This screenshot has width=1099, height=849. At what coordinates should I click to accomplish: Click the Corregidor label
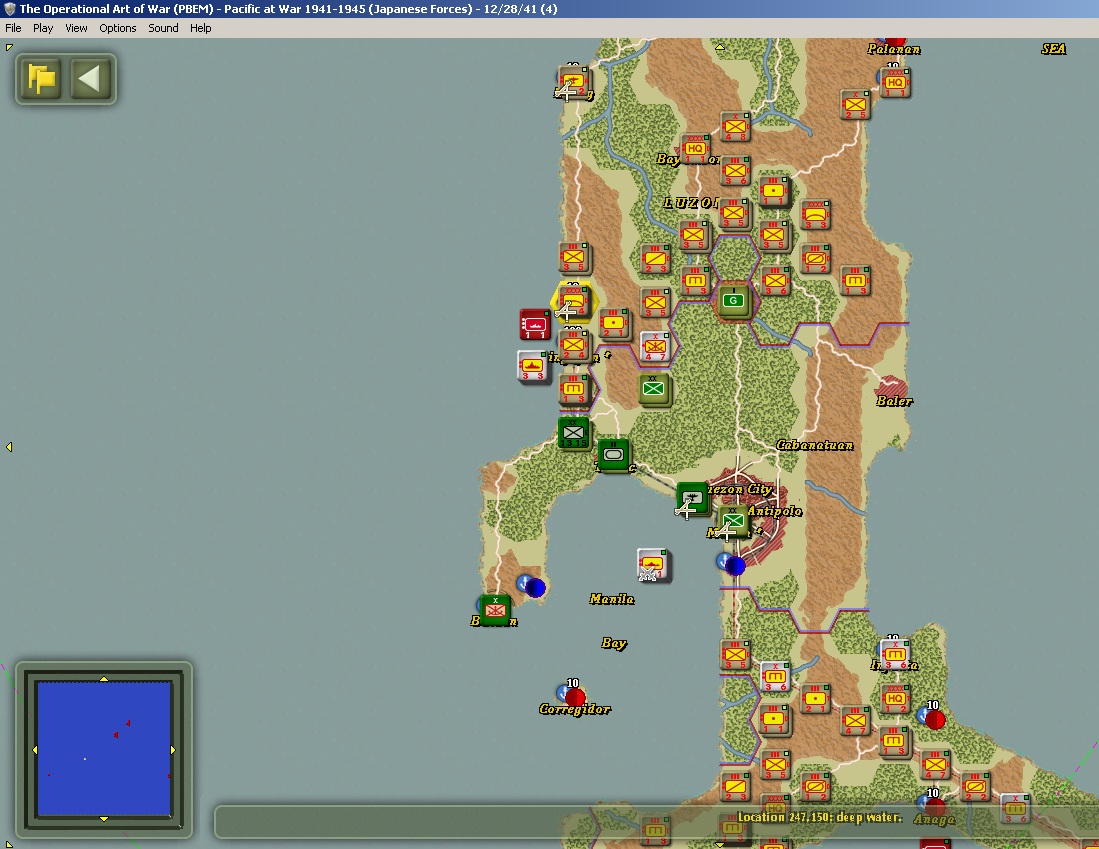point(575,709)
